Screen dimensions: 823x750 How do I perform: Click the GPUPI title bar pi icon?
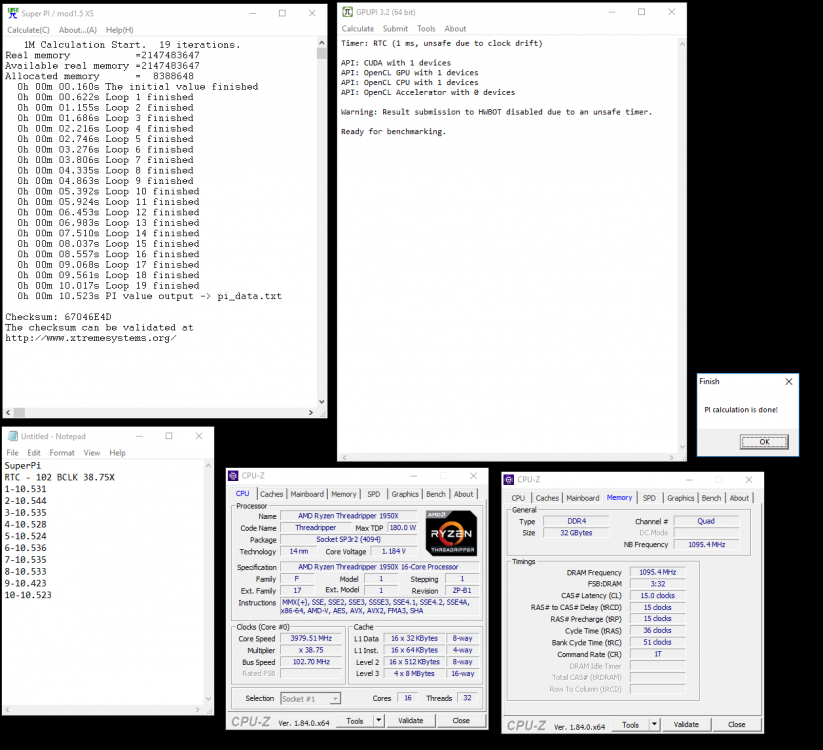click(347, 12)
